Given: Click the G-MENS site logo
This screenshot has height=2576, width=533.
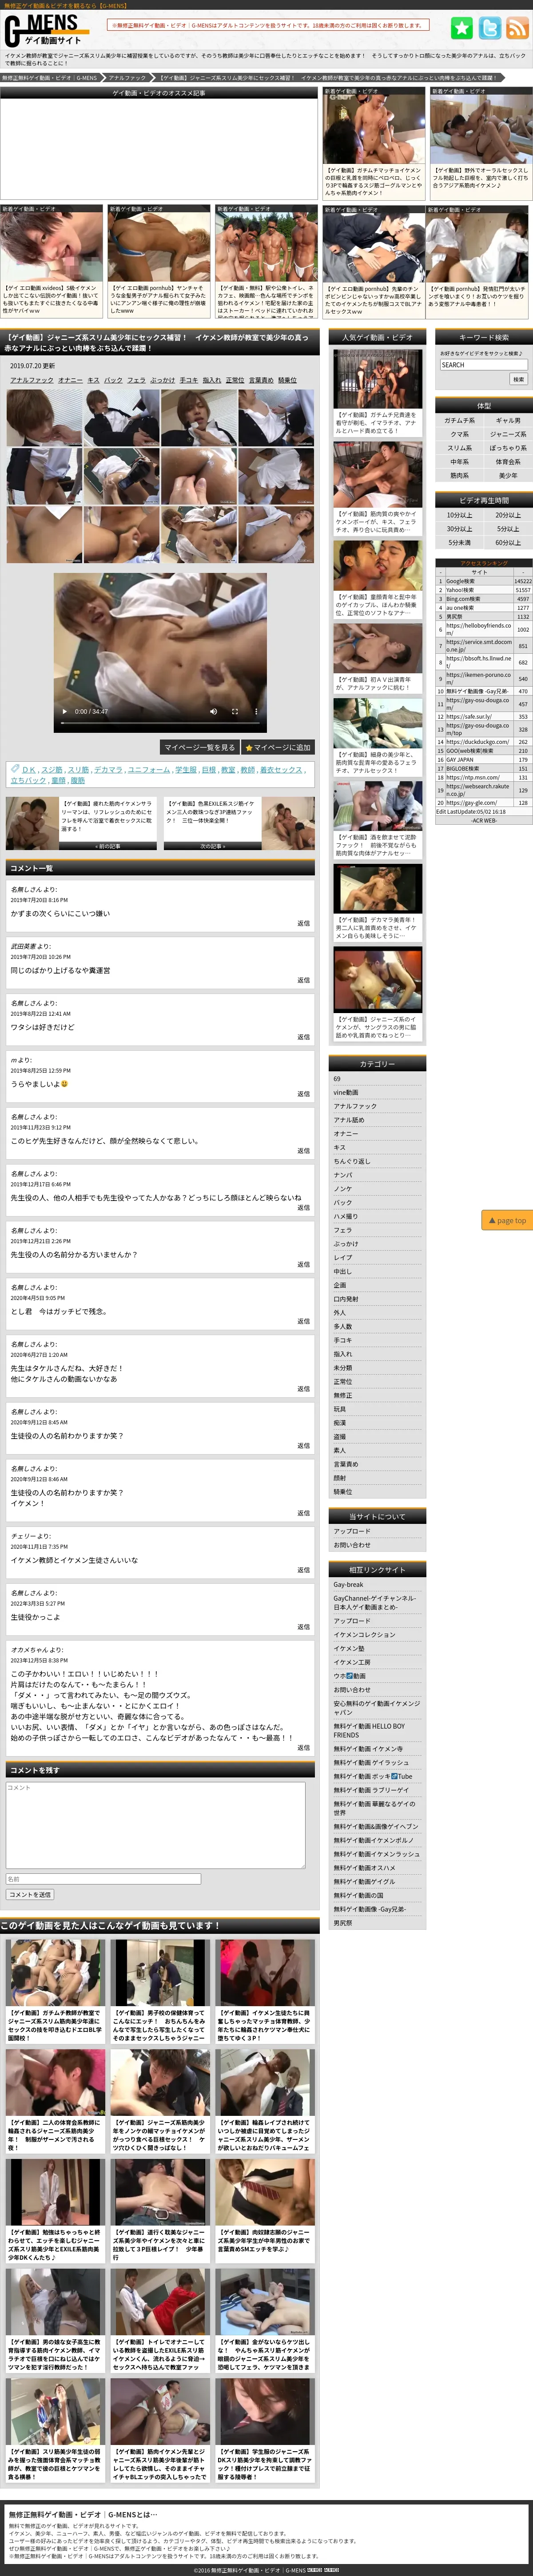Looking at the screenshot, I should (x=46, y=30).
